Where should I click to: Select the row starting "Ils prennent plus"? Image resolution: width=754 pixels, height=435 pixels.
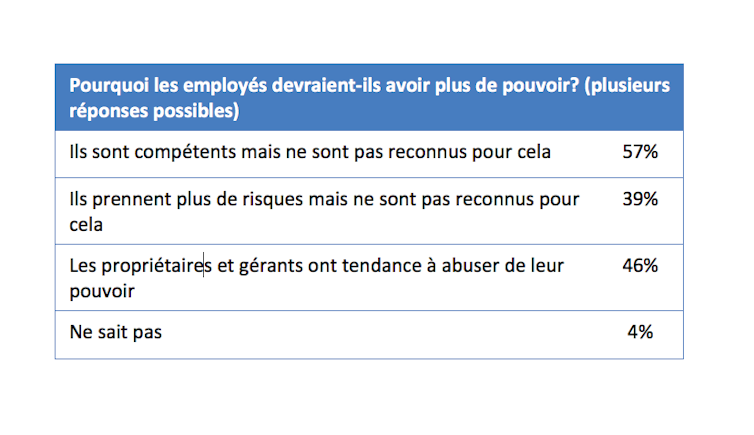(324, 199)
